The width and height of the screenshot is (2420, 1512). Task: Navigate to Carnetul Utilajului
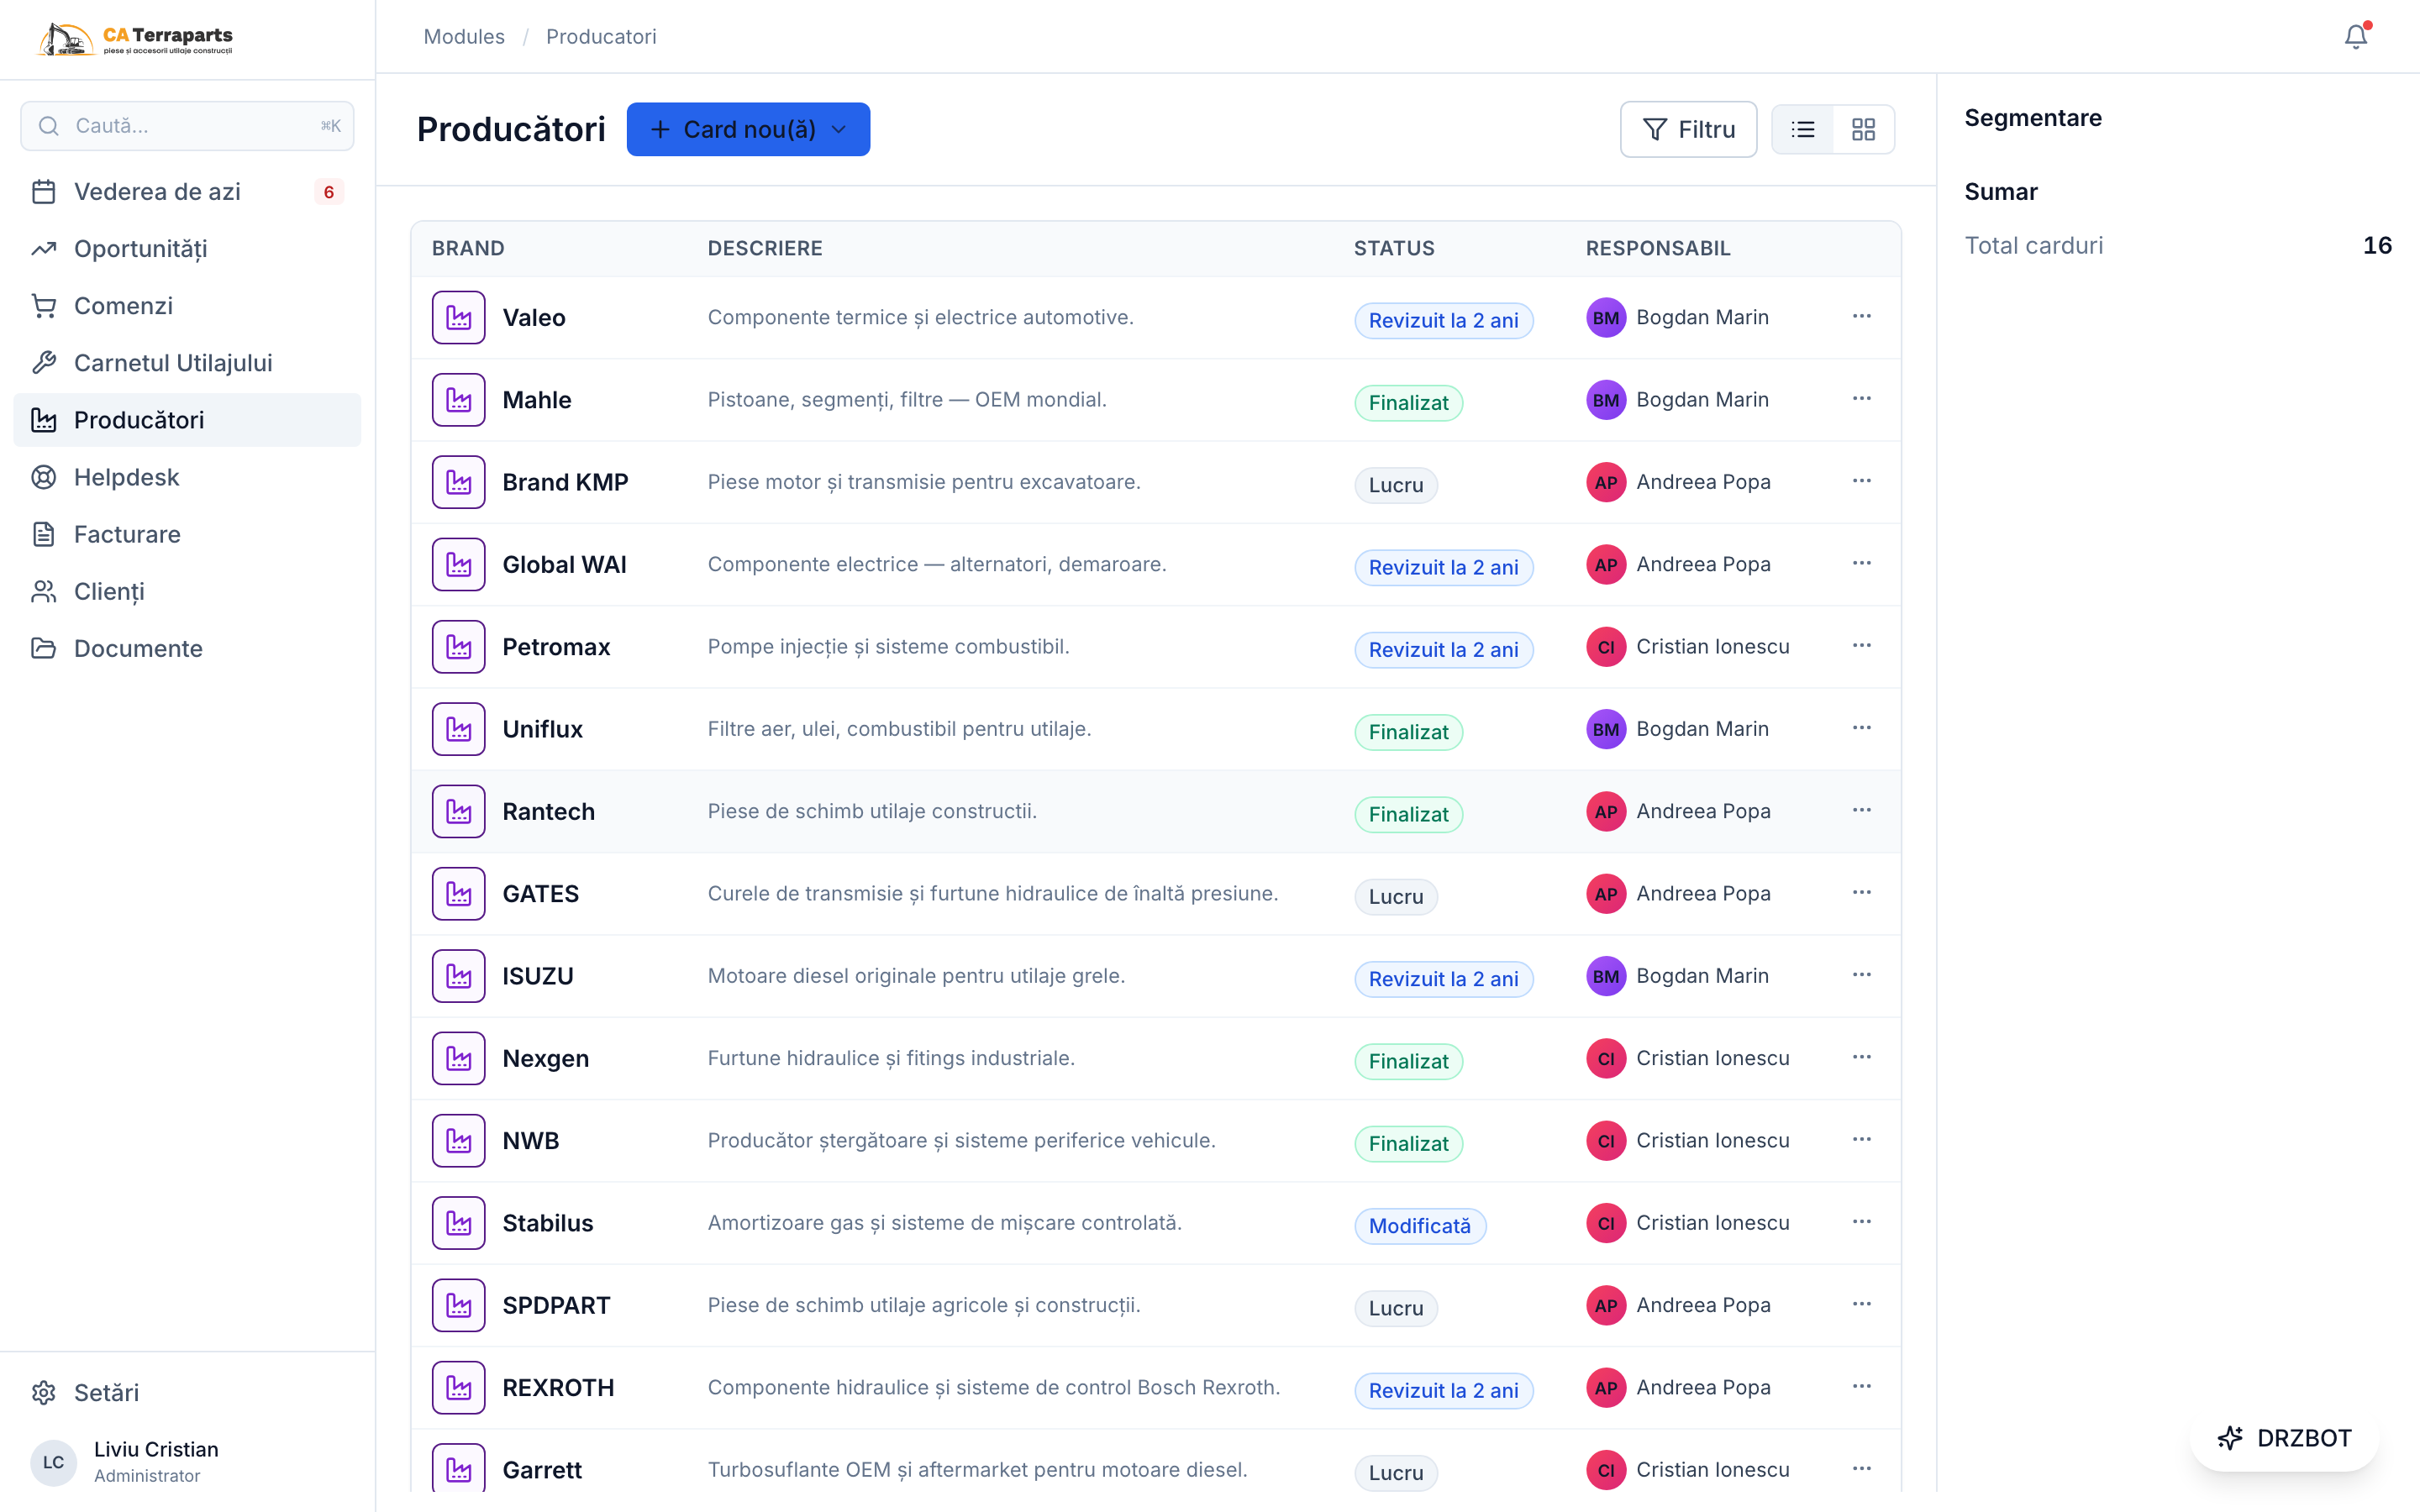(187, 363)
